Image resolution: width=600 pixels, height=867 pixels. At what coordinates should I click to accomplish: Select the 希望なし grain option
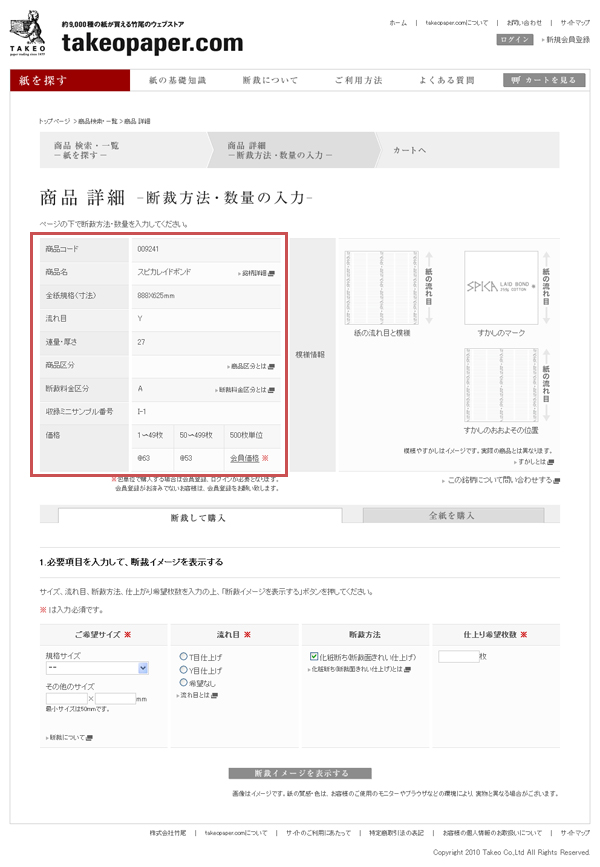[x=178, y=683]
